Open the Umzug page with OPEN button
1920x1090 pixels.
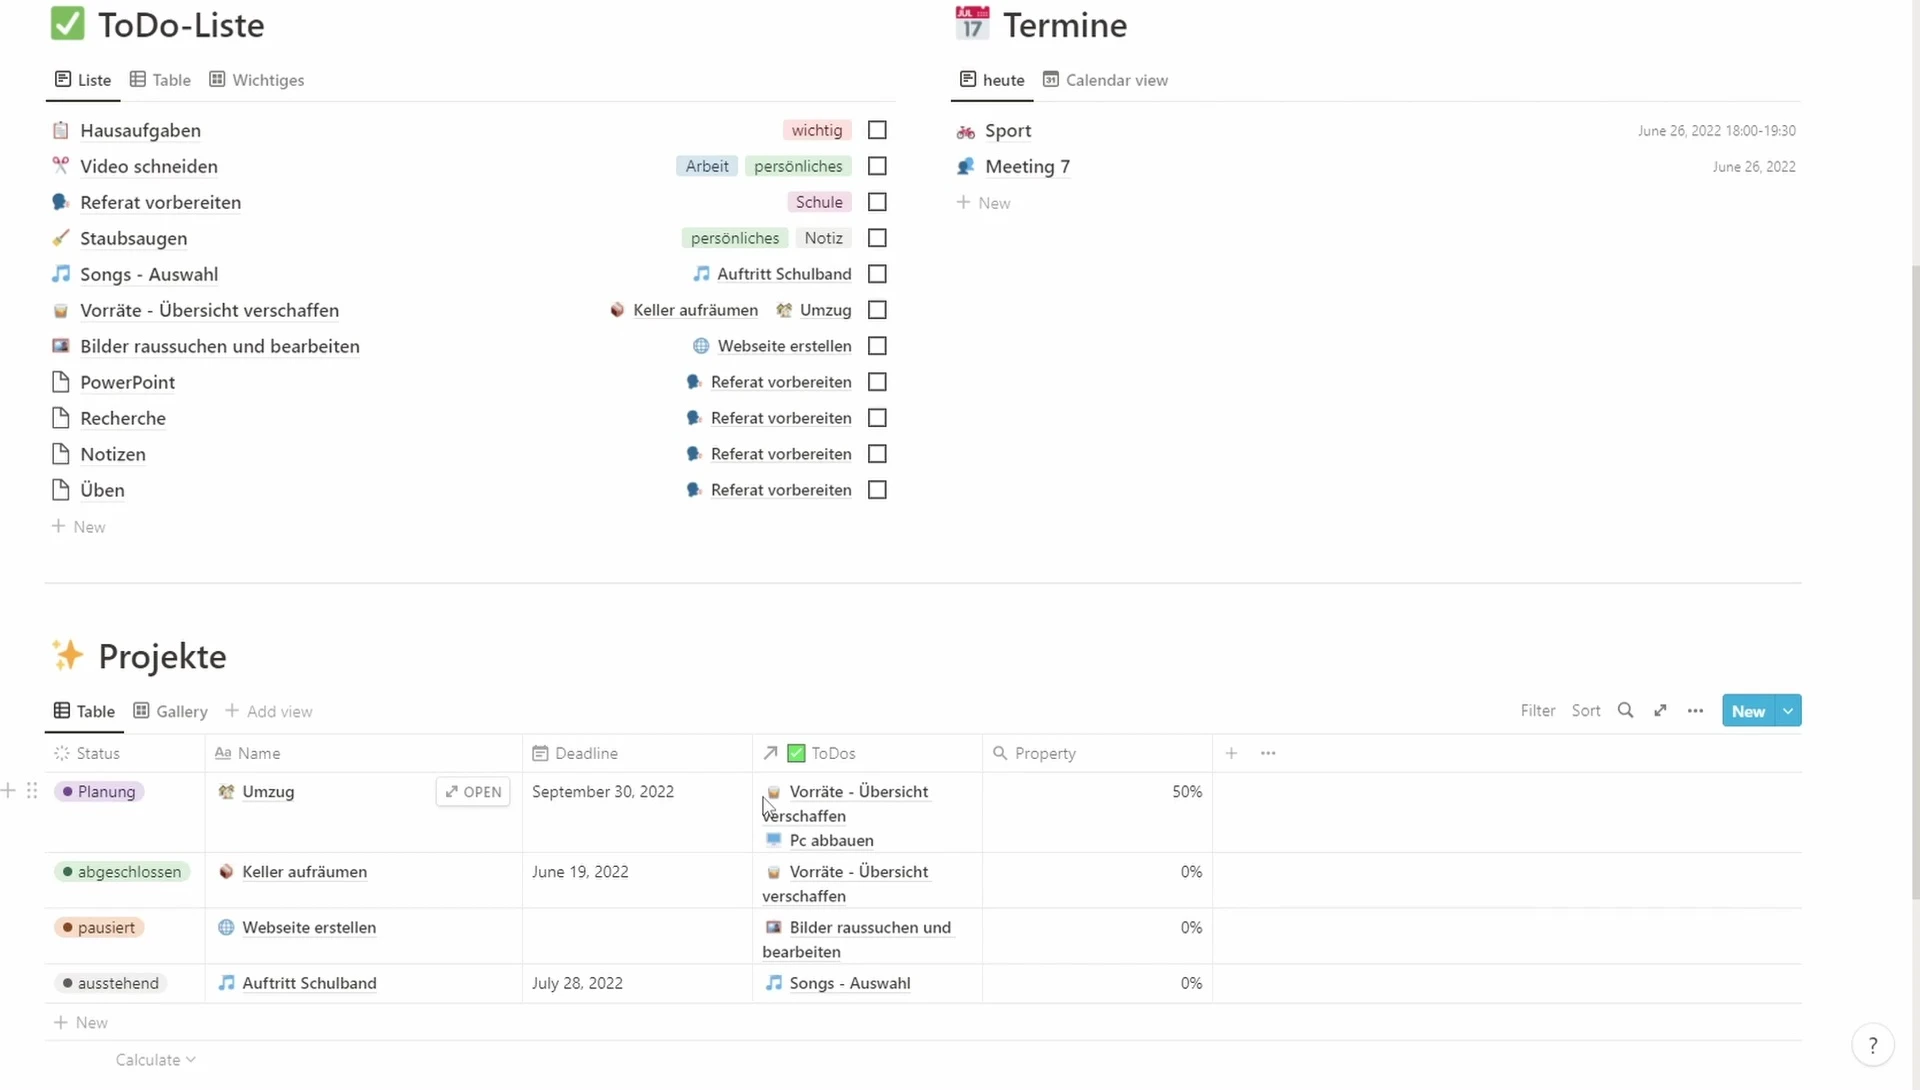[473, 791]
